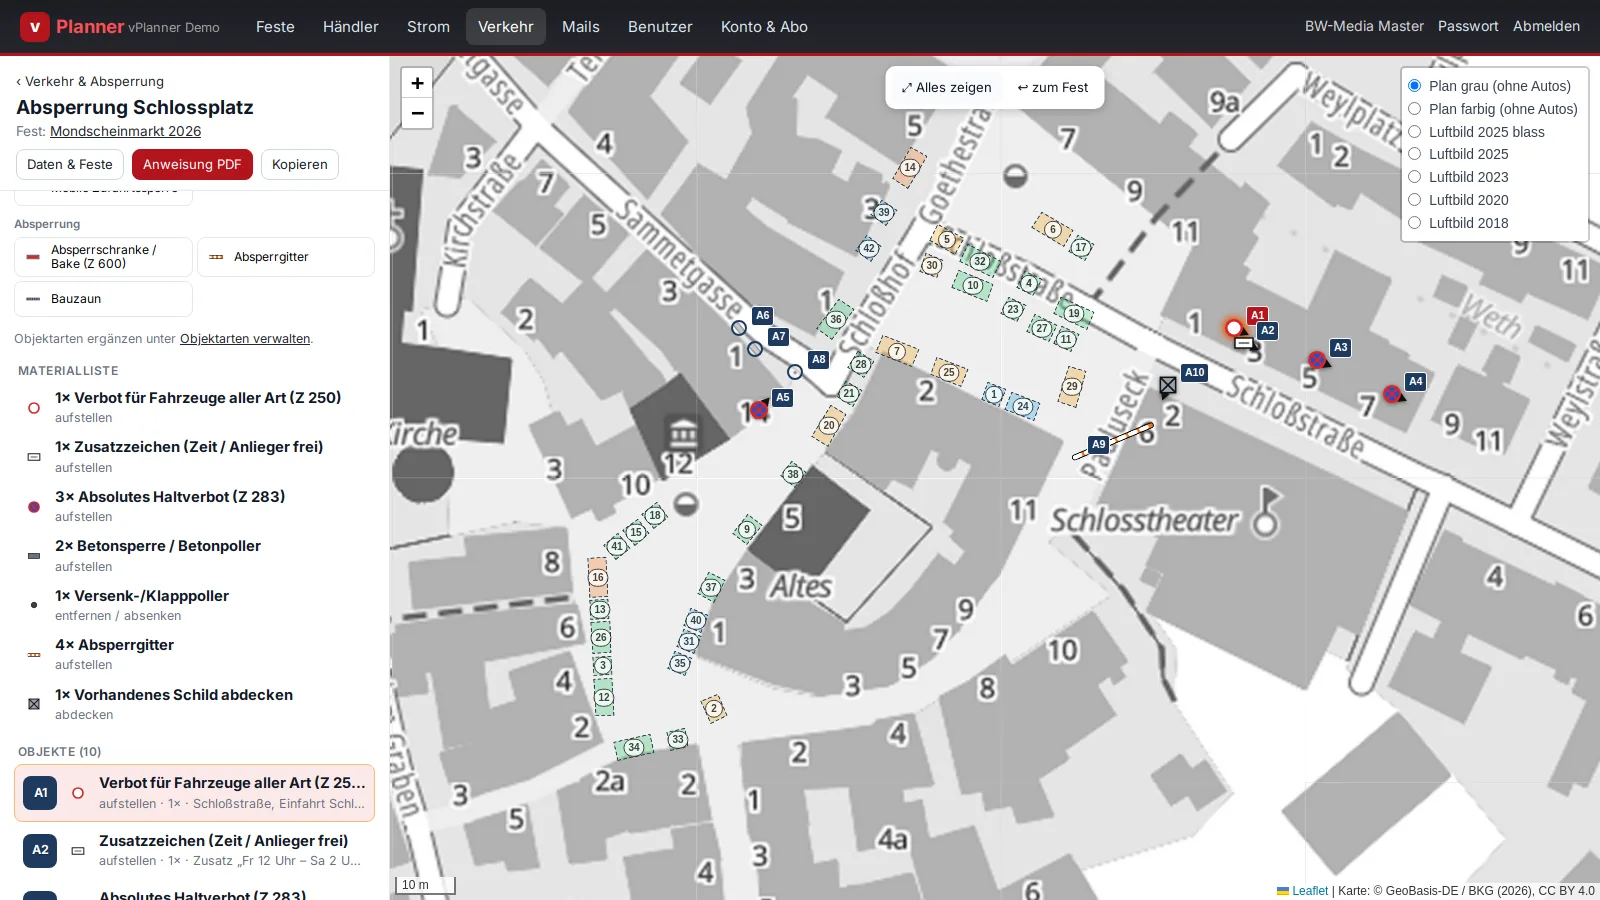Zoom out the map with minus button
The image size is (1600, 900).
point(417,113)
